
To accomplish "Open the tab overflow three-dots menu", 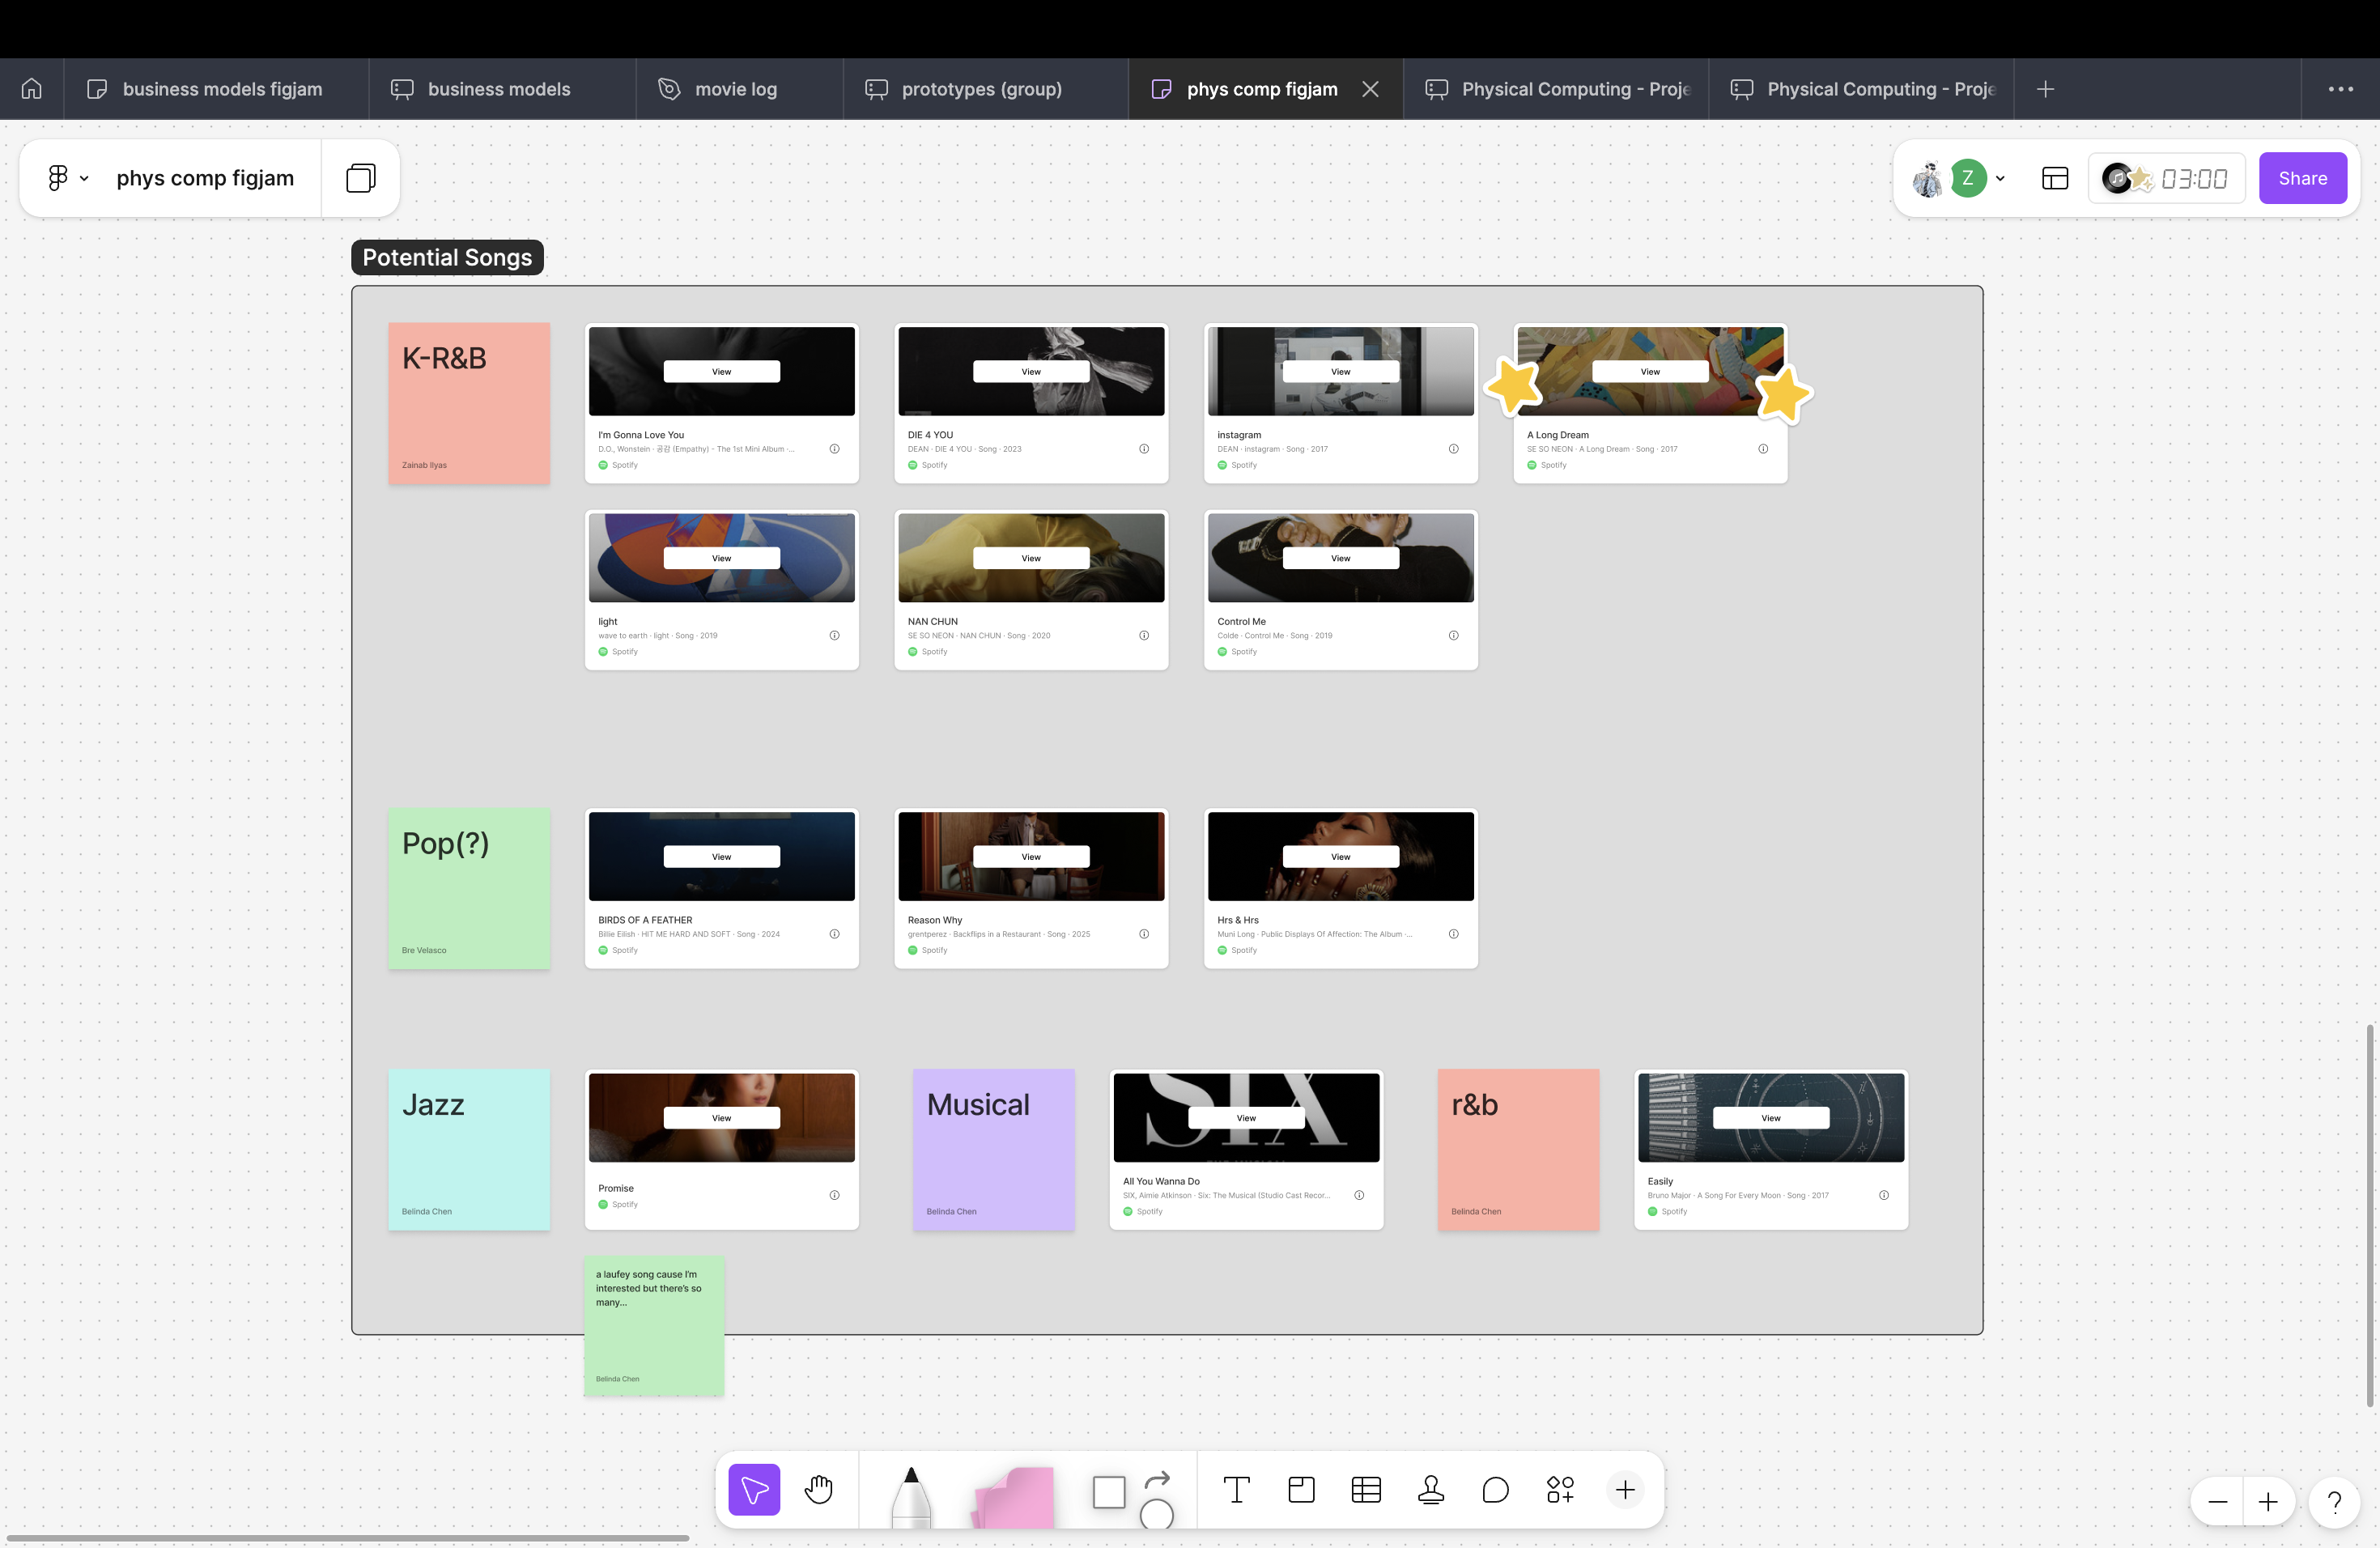I will point(2340,89).
